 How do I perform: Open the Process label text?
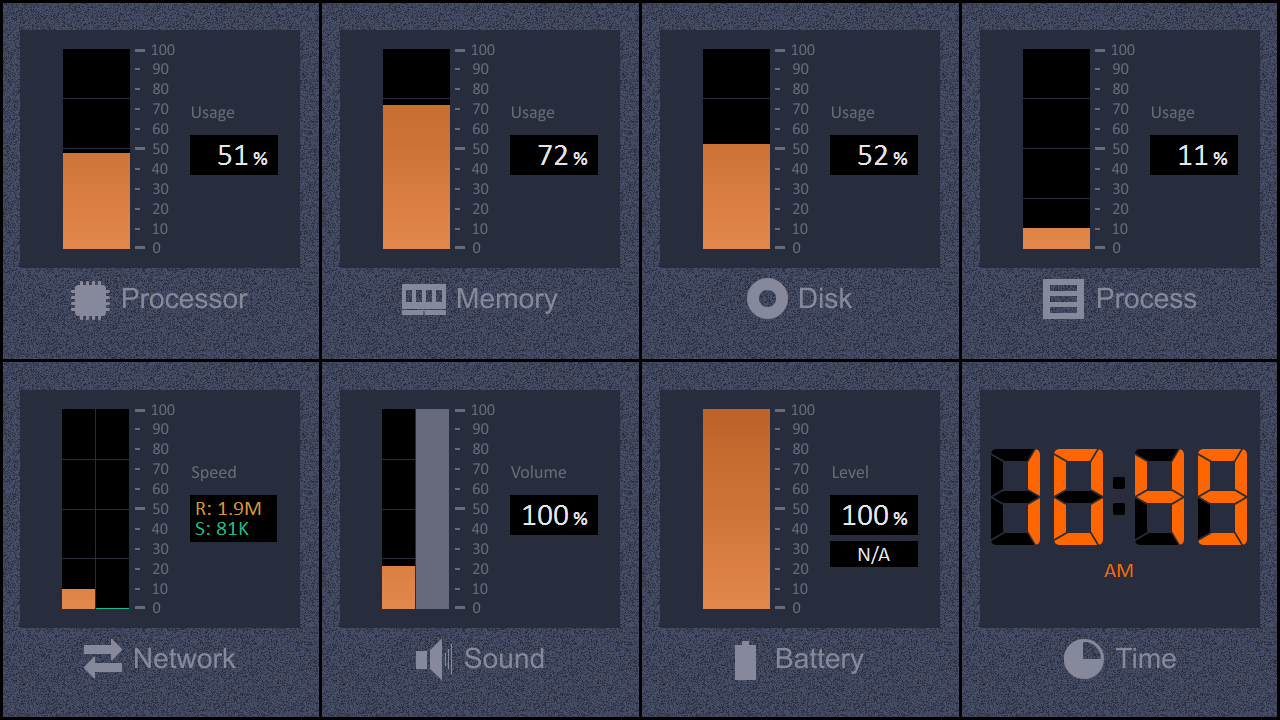tap(1146, 299)
